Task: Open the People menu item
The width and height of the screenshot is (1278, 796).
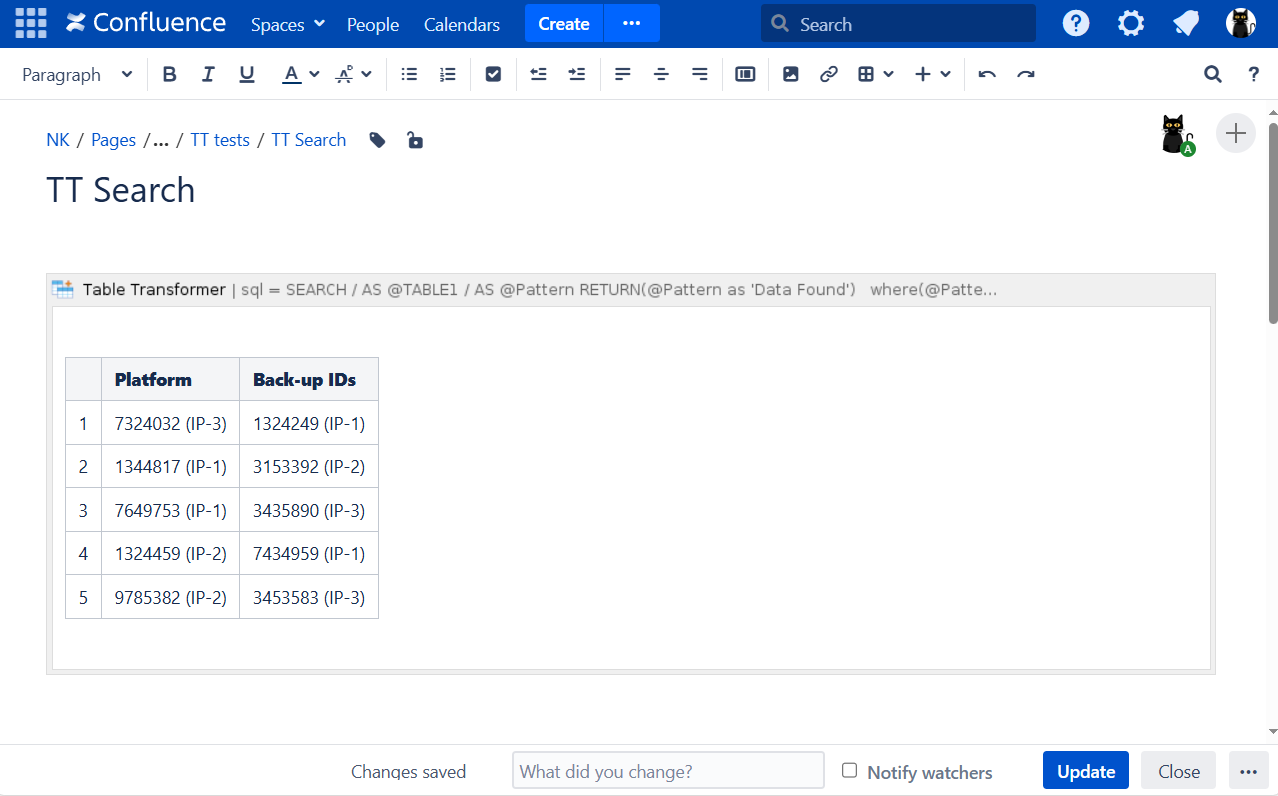Action: coord(373,24)
